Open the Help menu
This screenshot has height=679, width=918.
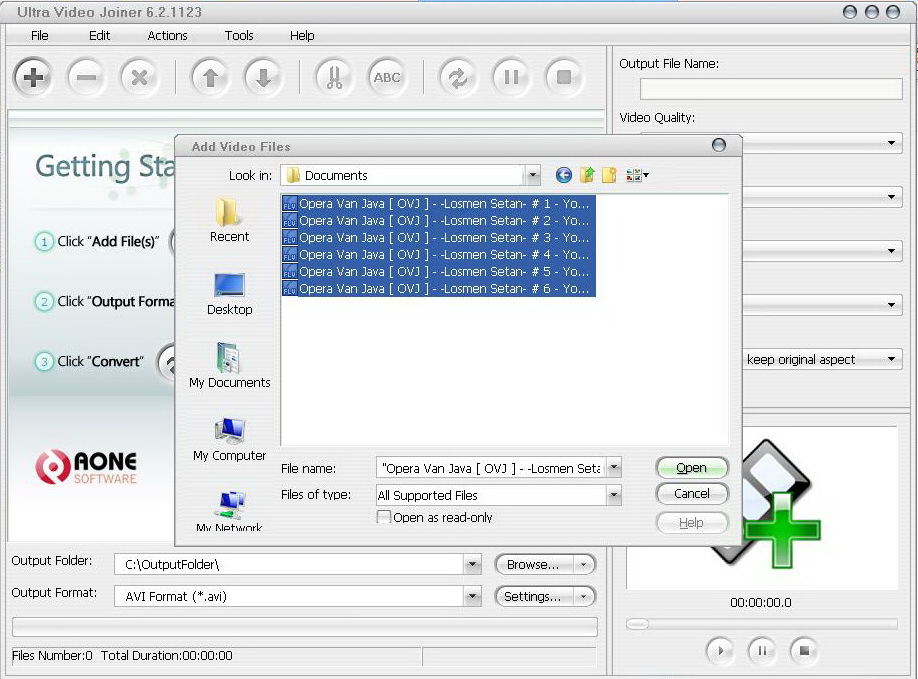tap(302, 35)
